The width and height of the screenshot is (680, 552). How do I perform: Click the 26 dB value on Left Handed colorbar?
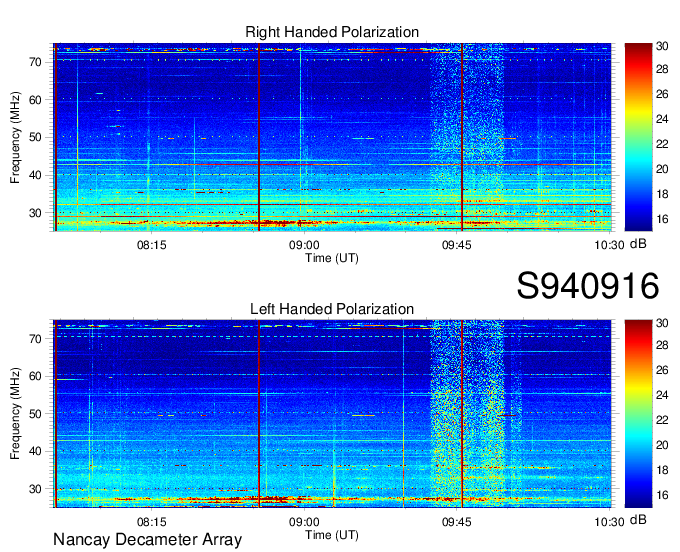click(662, 370)
